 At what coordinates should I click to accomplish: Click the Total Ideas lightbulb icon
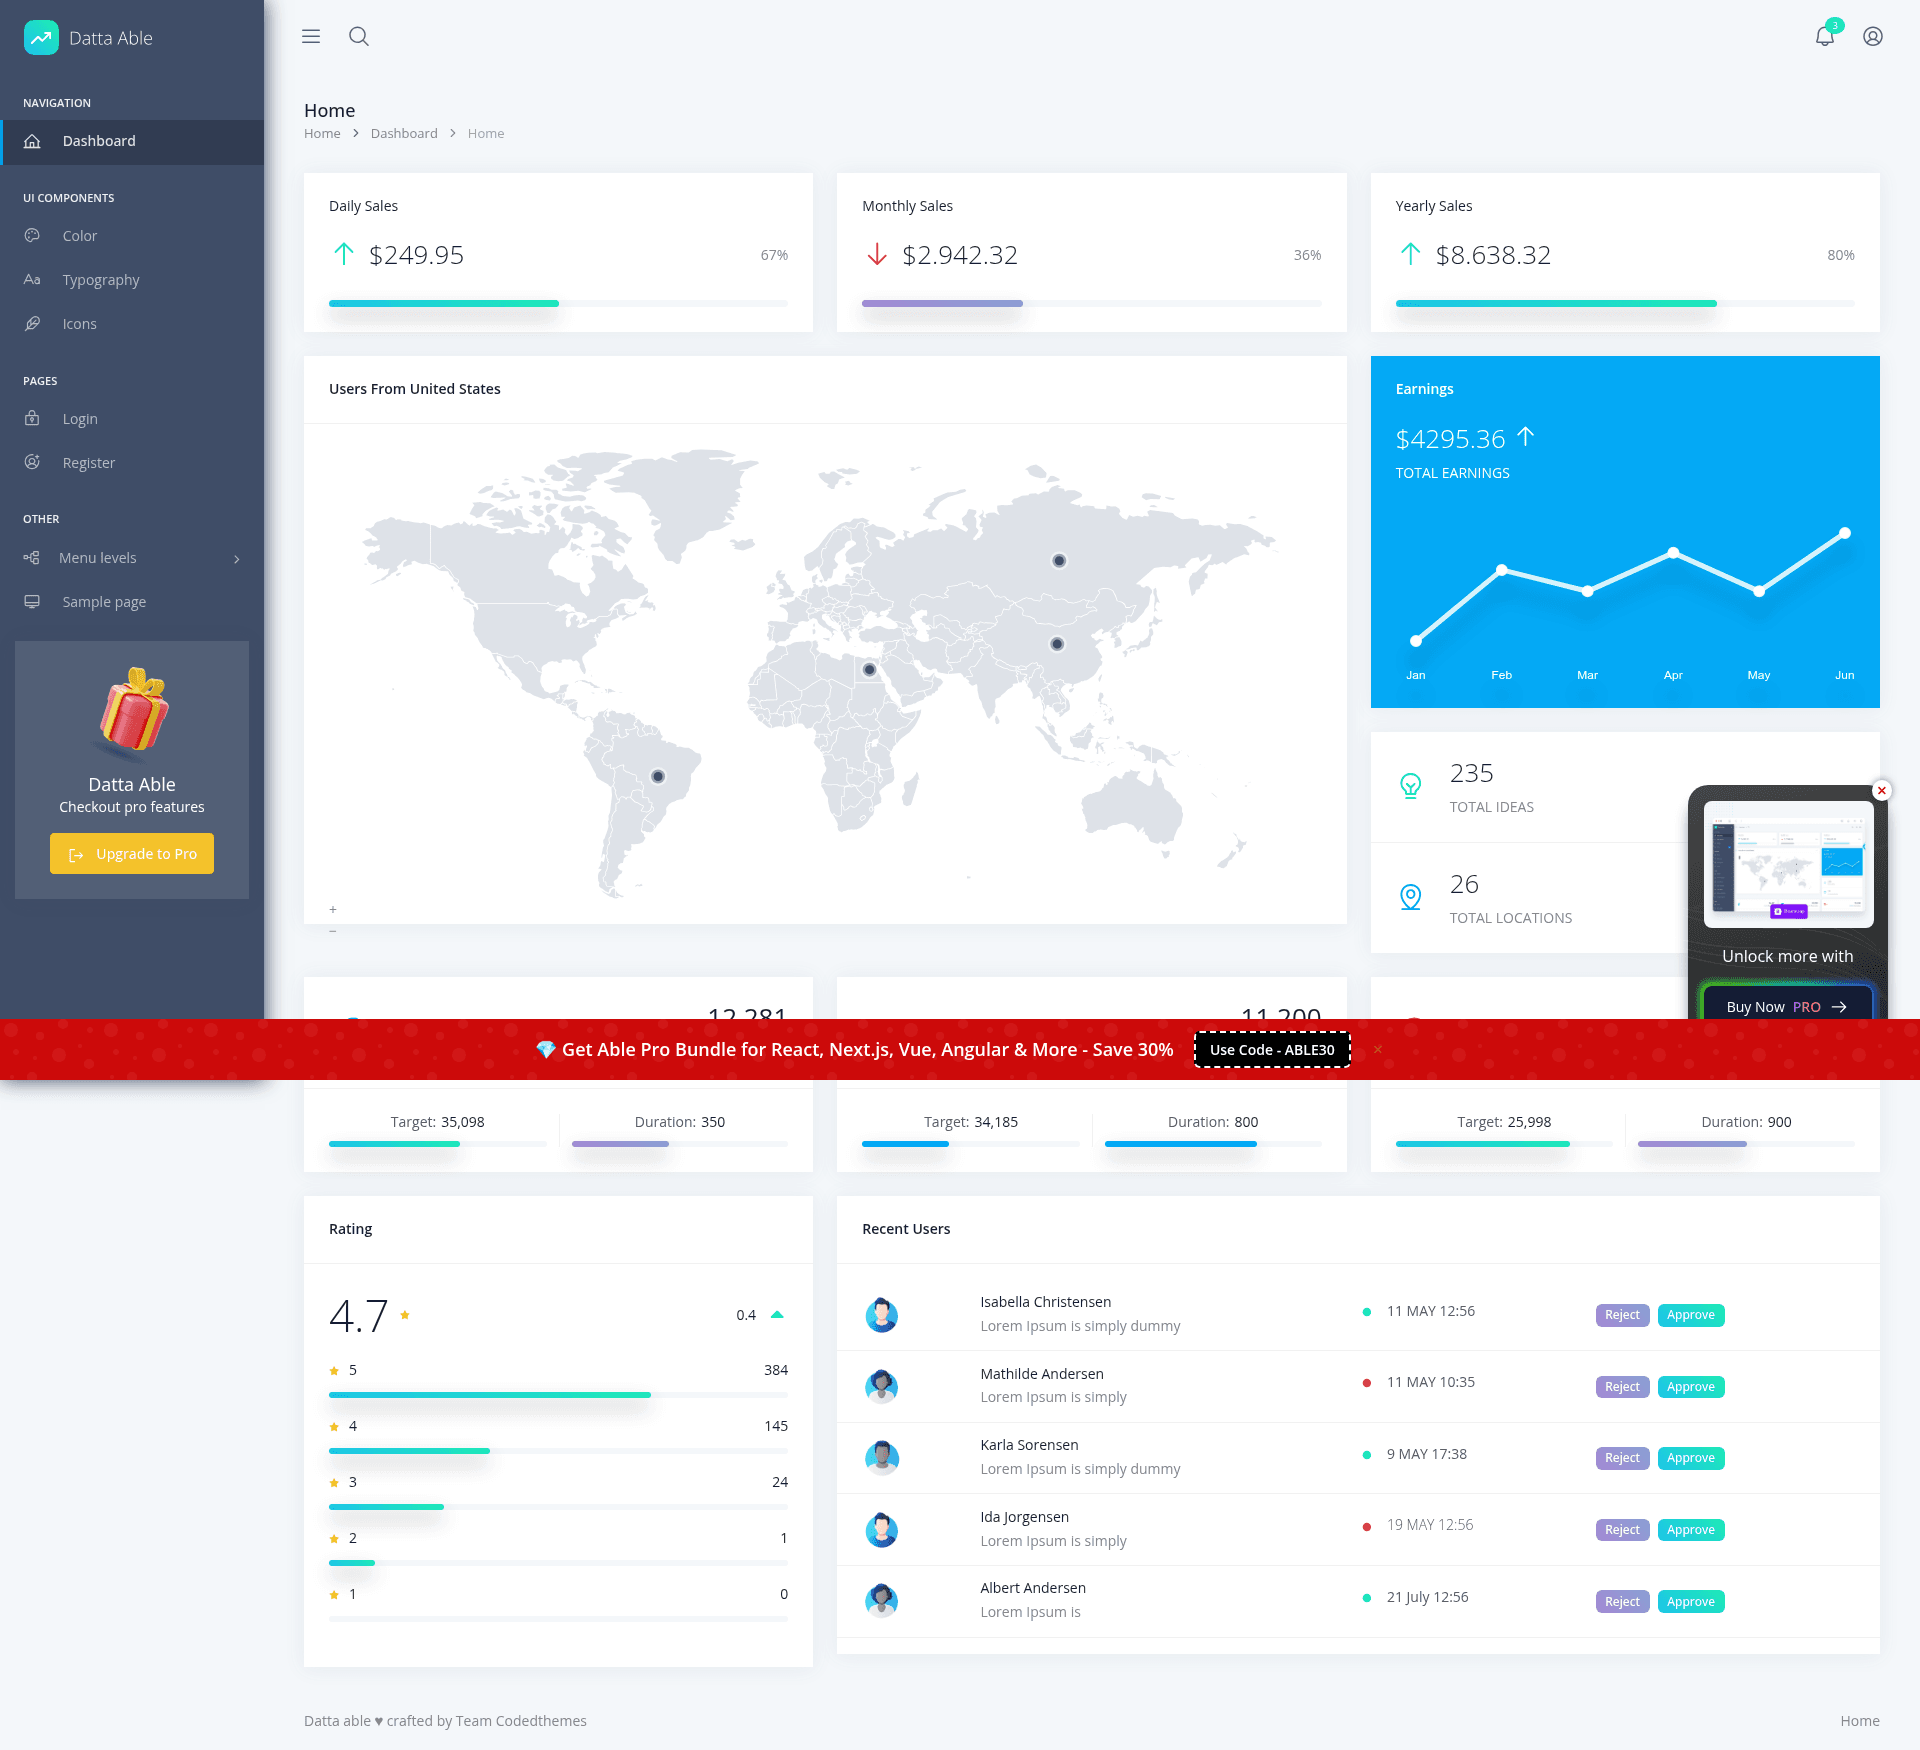(x=1411, y=786)
